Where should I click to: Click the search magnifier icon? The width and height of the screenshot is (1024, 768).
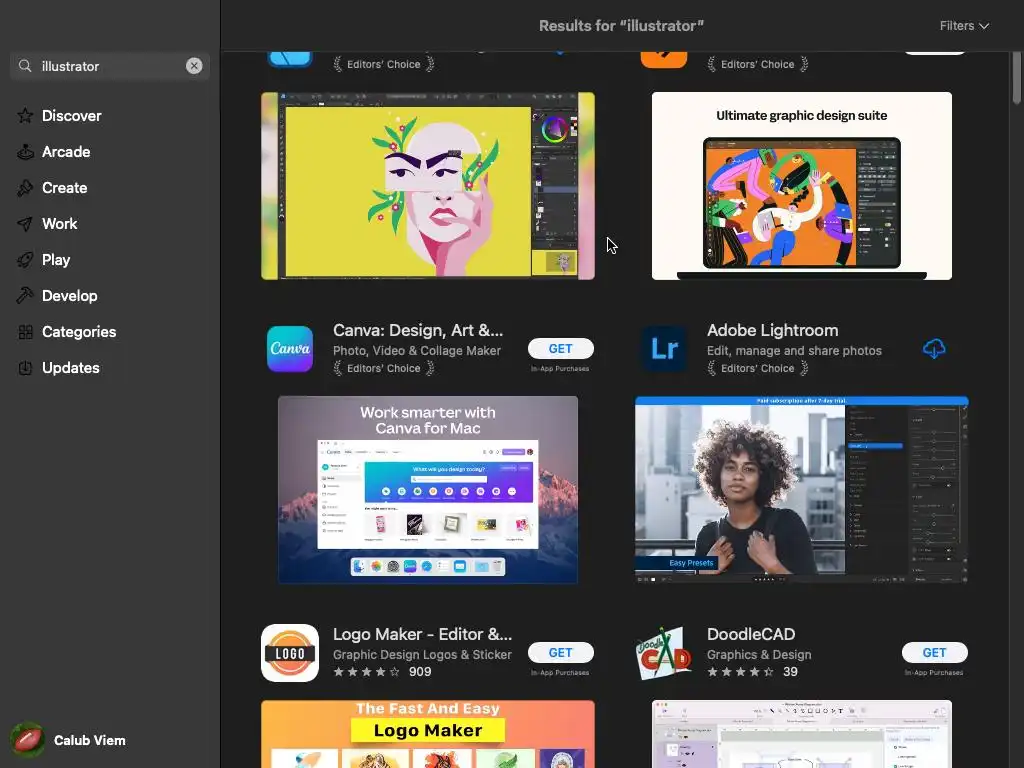pyautogui.click(x=25, y=66)
